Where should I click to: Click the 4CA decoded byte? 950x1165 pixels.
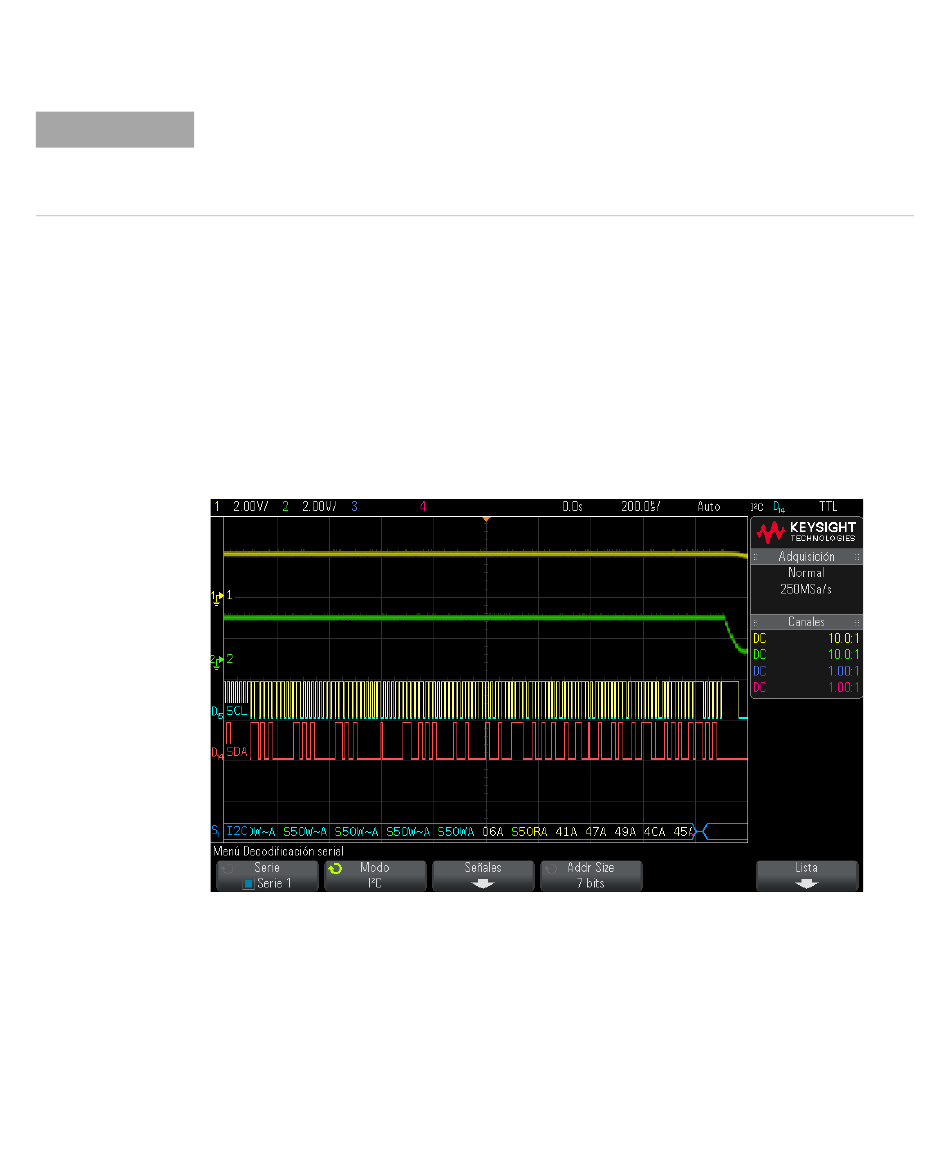[x=654, y=832]
